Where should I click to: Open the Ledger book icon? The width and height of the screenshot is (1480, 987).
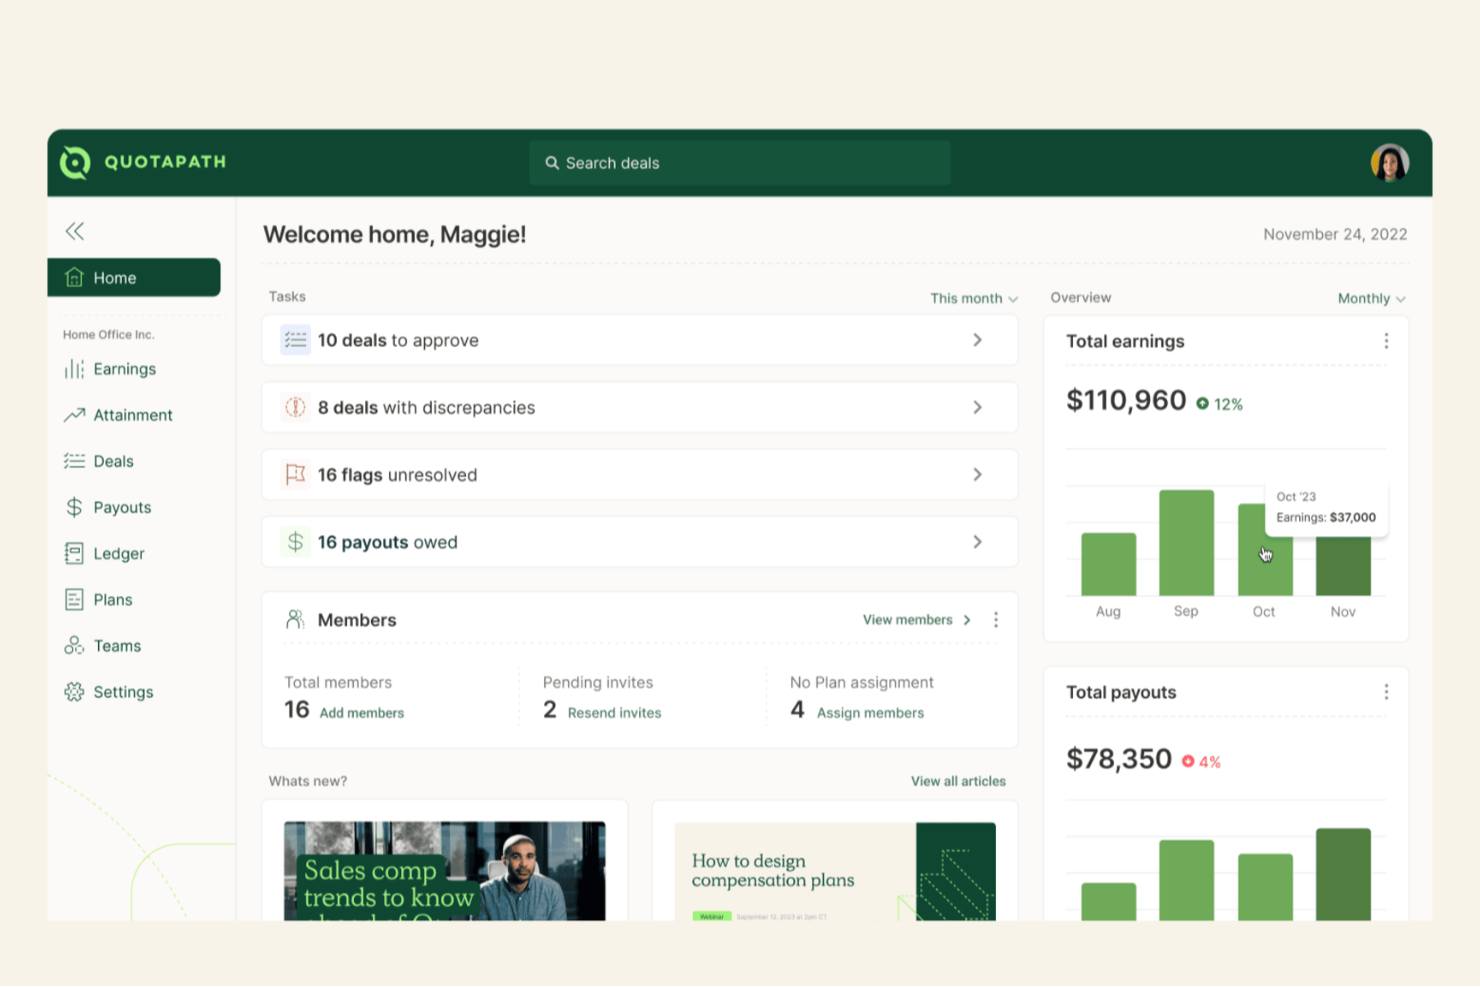click(x=73, y=553)
